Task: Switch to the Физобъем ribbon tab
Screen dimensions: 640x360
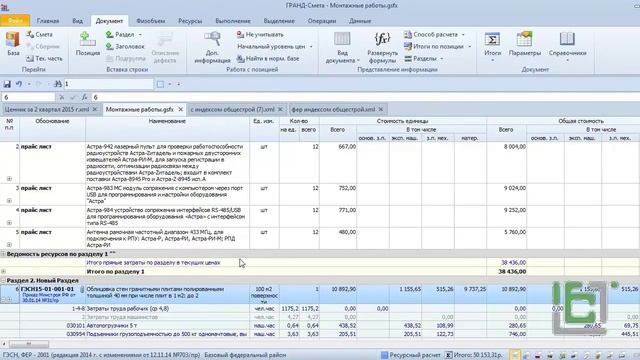Action: click(150, 21)
